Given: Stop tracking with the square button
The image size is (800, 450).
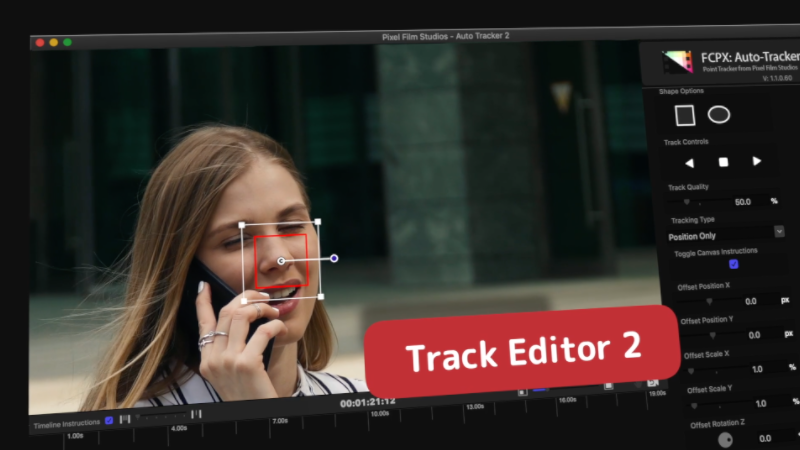Looking at the screenshot, I should (x=723, y=162).
